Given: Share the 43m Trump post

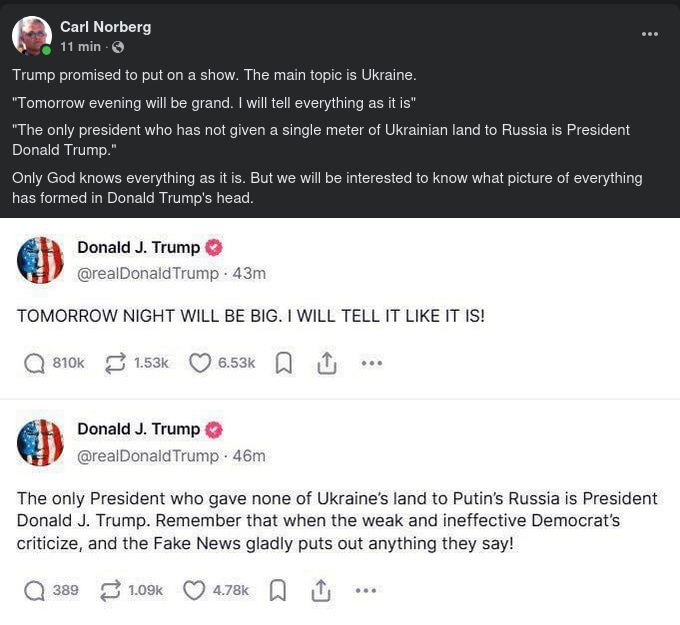Looking at the screenshot, I should coord(326,364).
